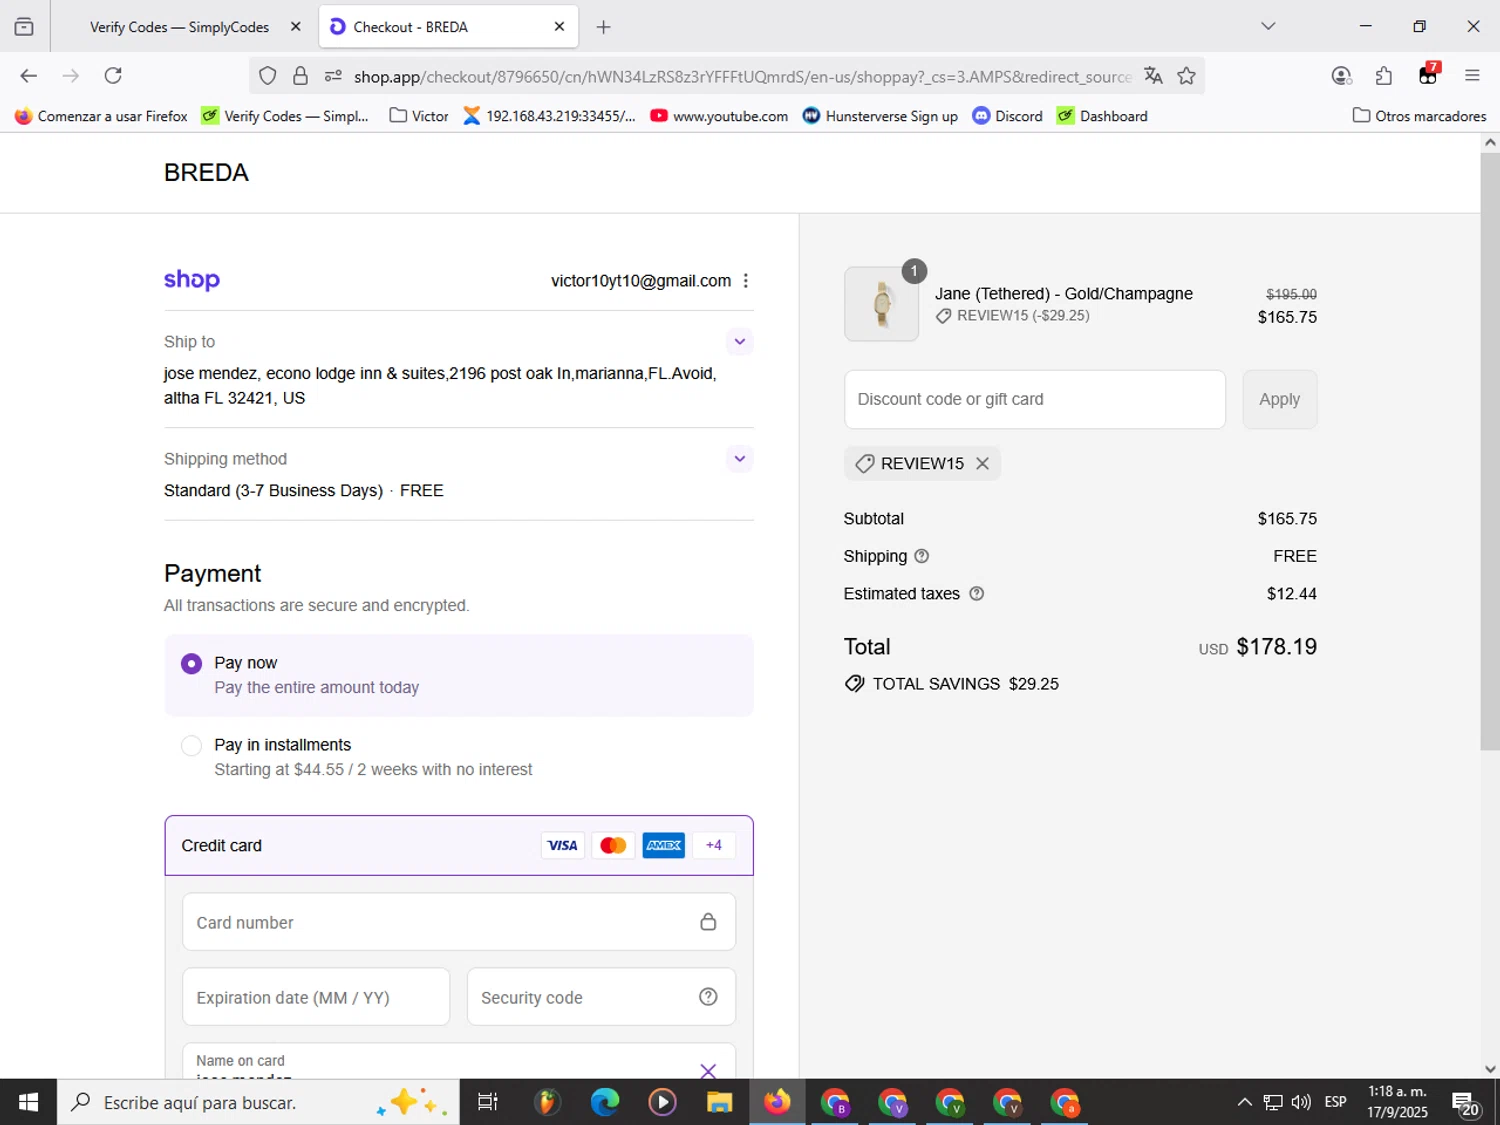The width and height of the screenshot is (1500, 1125).
Task: Open Task View on the taskbar
Action: [488, 1102]
